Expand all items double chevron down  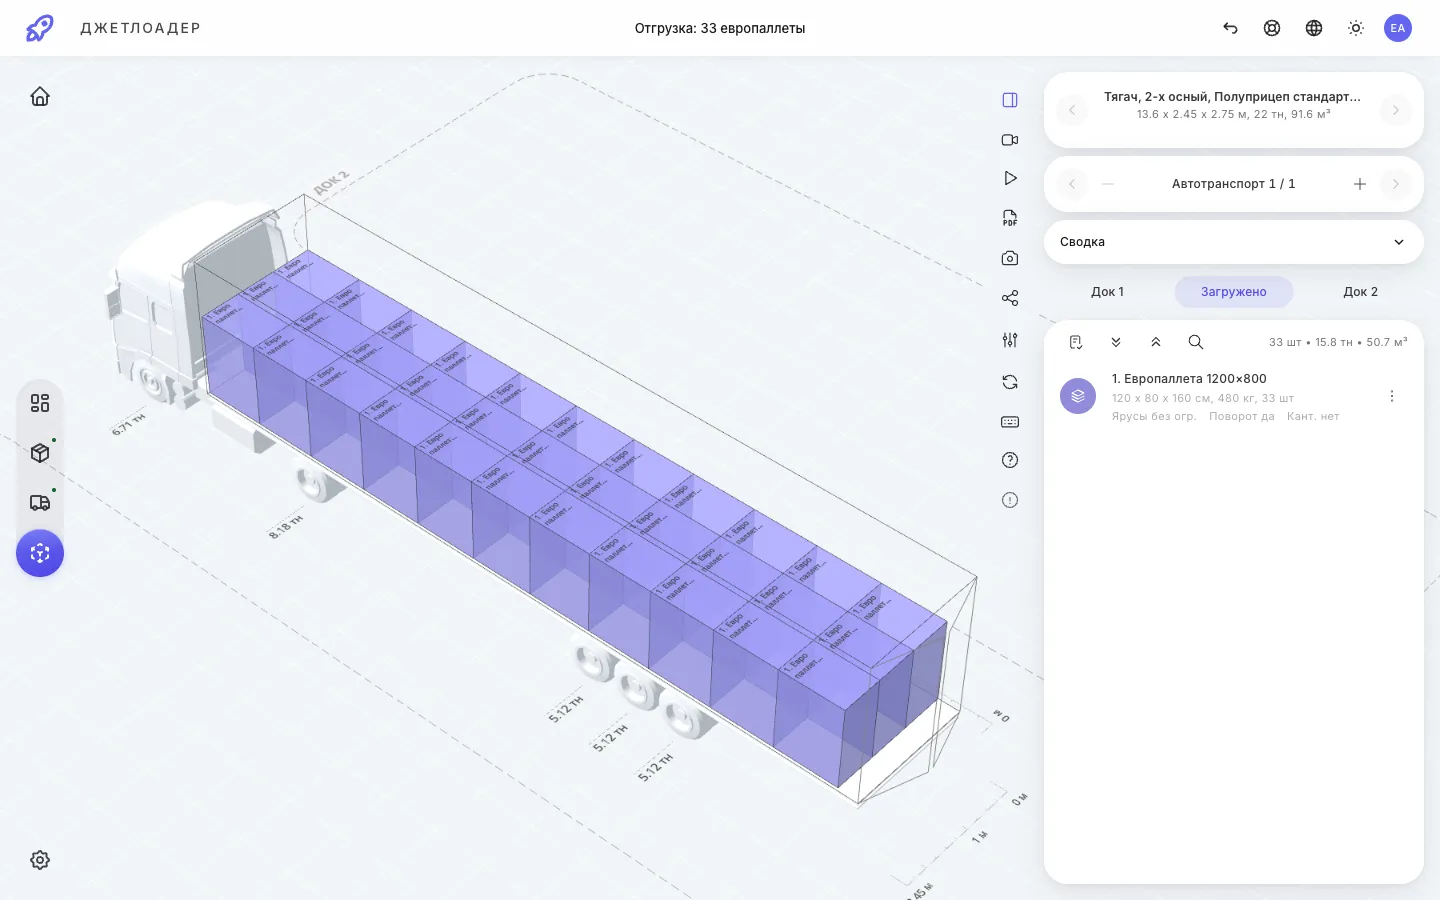1116,342
